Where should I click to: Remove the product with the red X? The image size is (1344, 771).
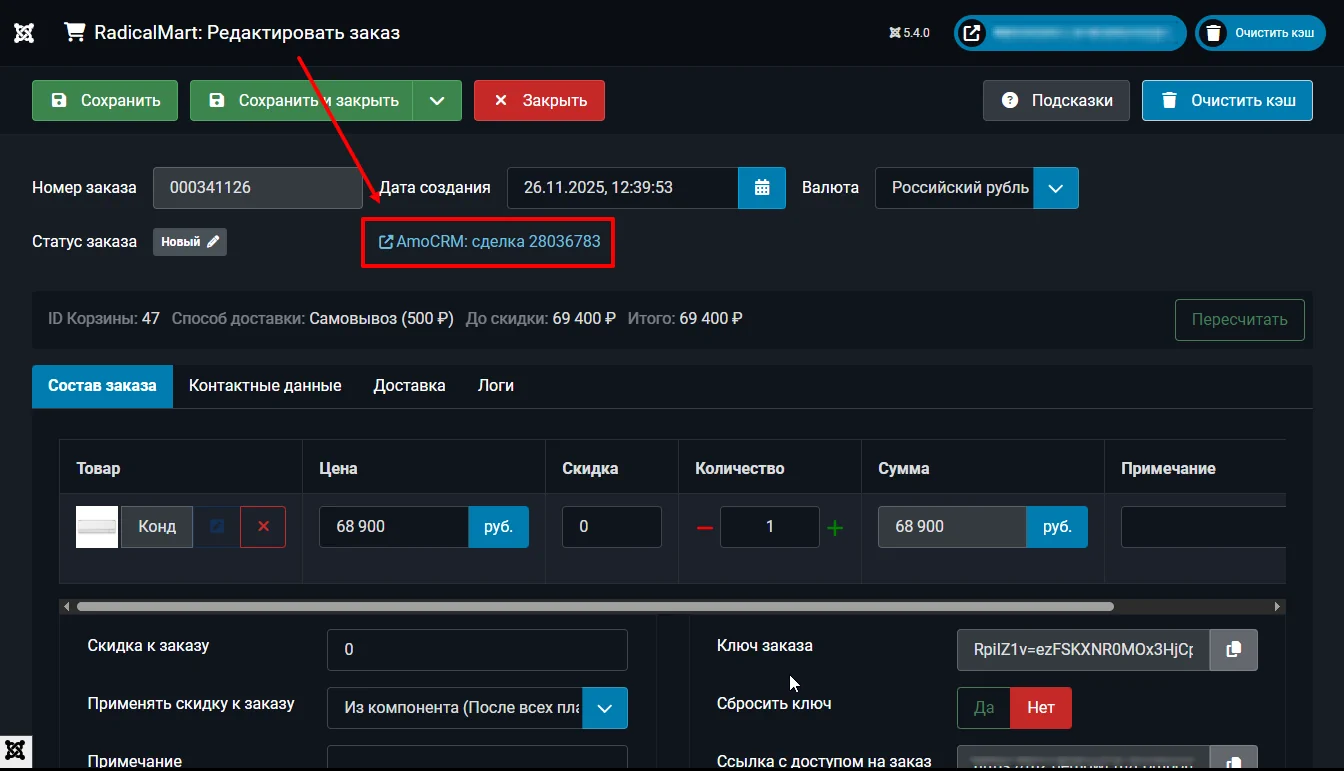263,527
